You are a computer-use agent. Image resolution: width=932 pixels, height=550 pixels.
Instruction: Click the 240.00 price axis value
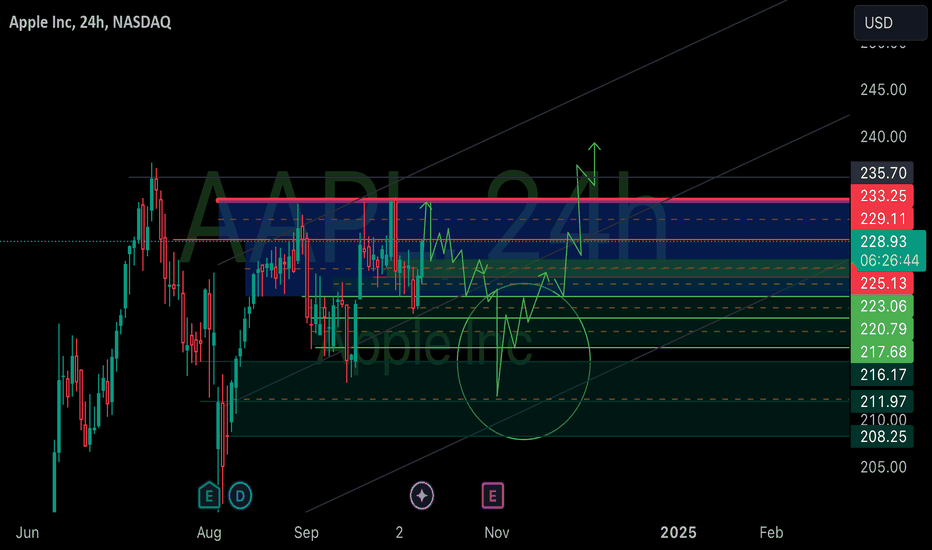click(x=883, y=137)
